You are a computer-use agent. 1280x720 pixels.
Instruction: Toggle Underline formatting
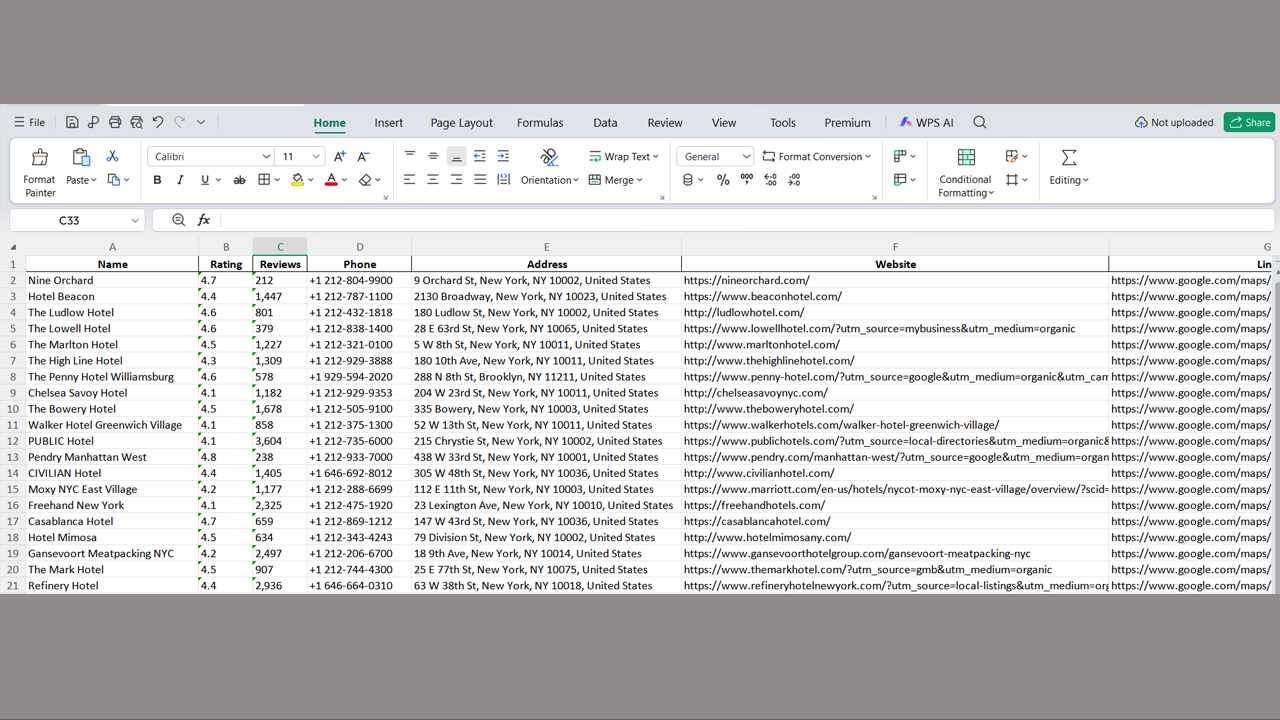205,180
